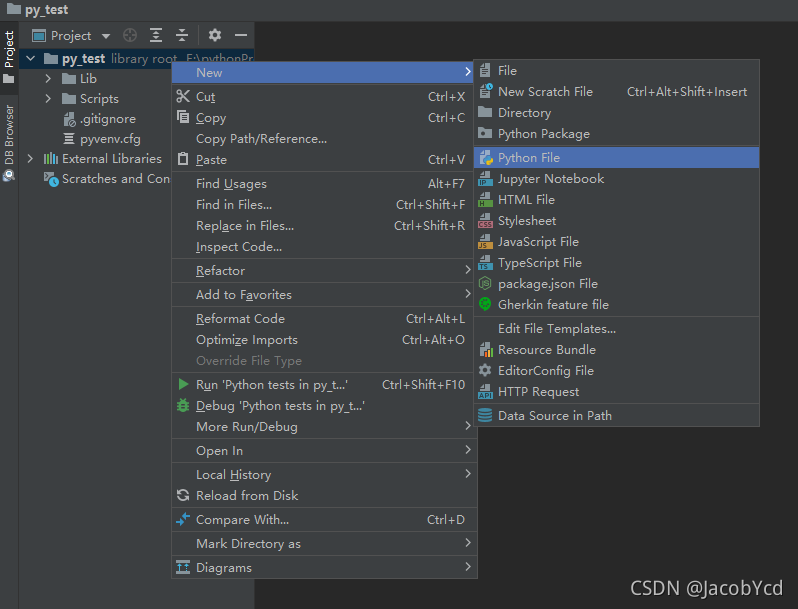The image size is (798, 609).
Task: Click the HTML File icon
Action: pyautogui.click(x=486, y=199)
